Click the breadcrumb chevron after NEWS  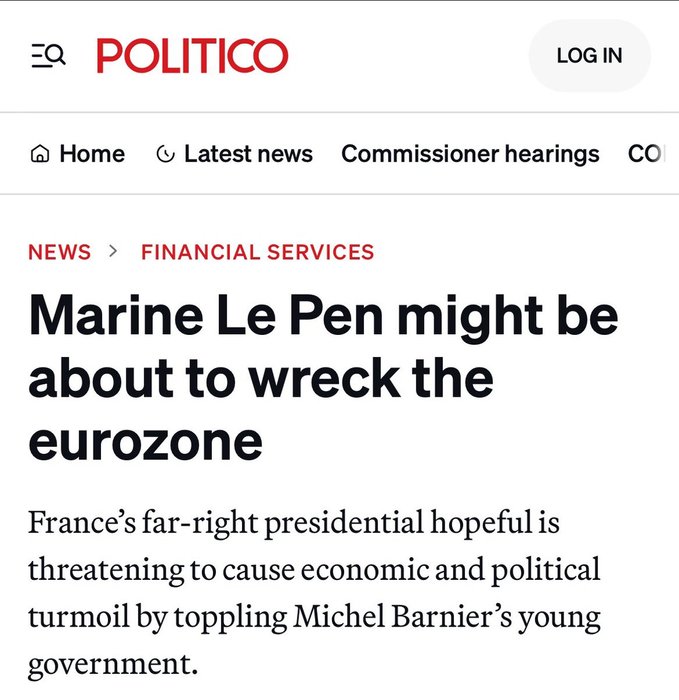(114, 251)
